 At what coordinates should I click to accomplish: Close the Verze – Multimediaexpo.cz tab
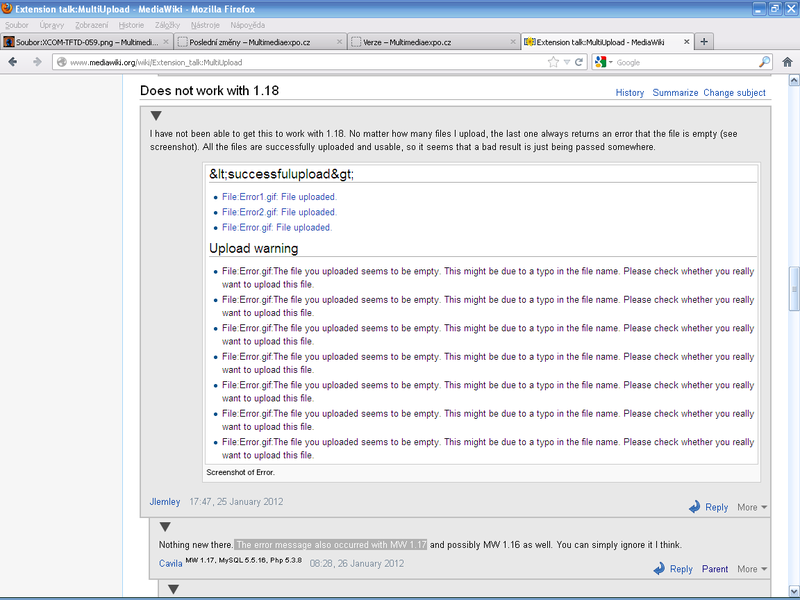pyautogui.click(x=511, y=42)
